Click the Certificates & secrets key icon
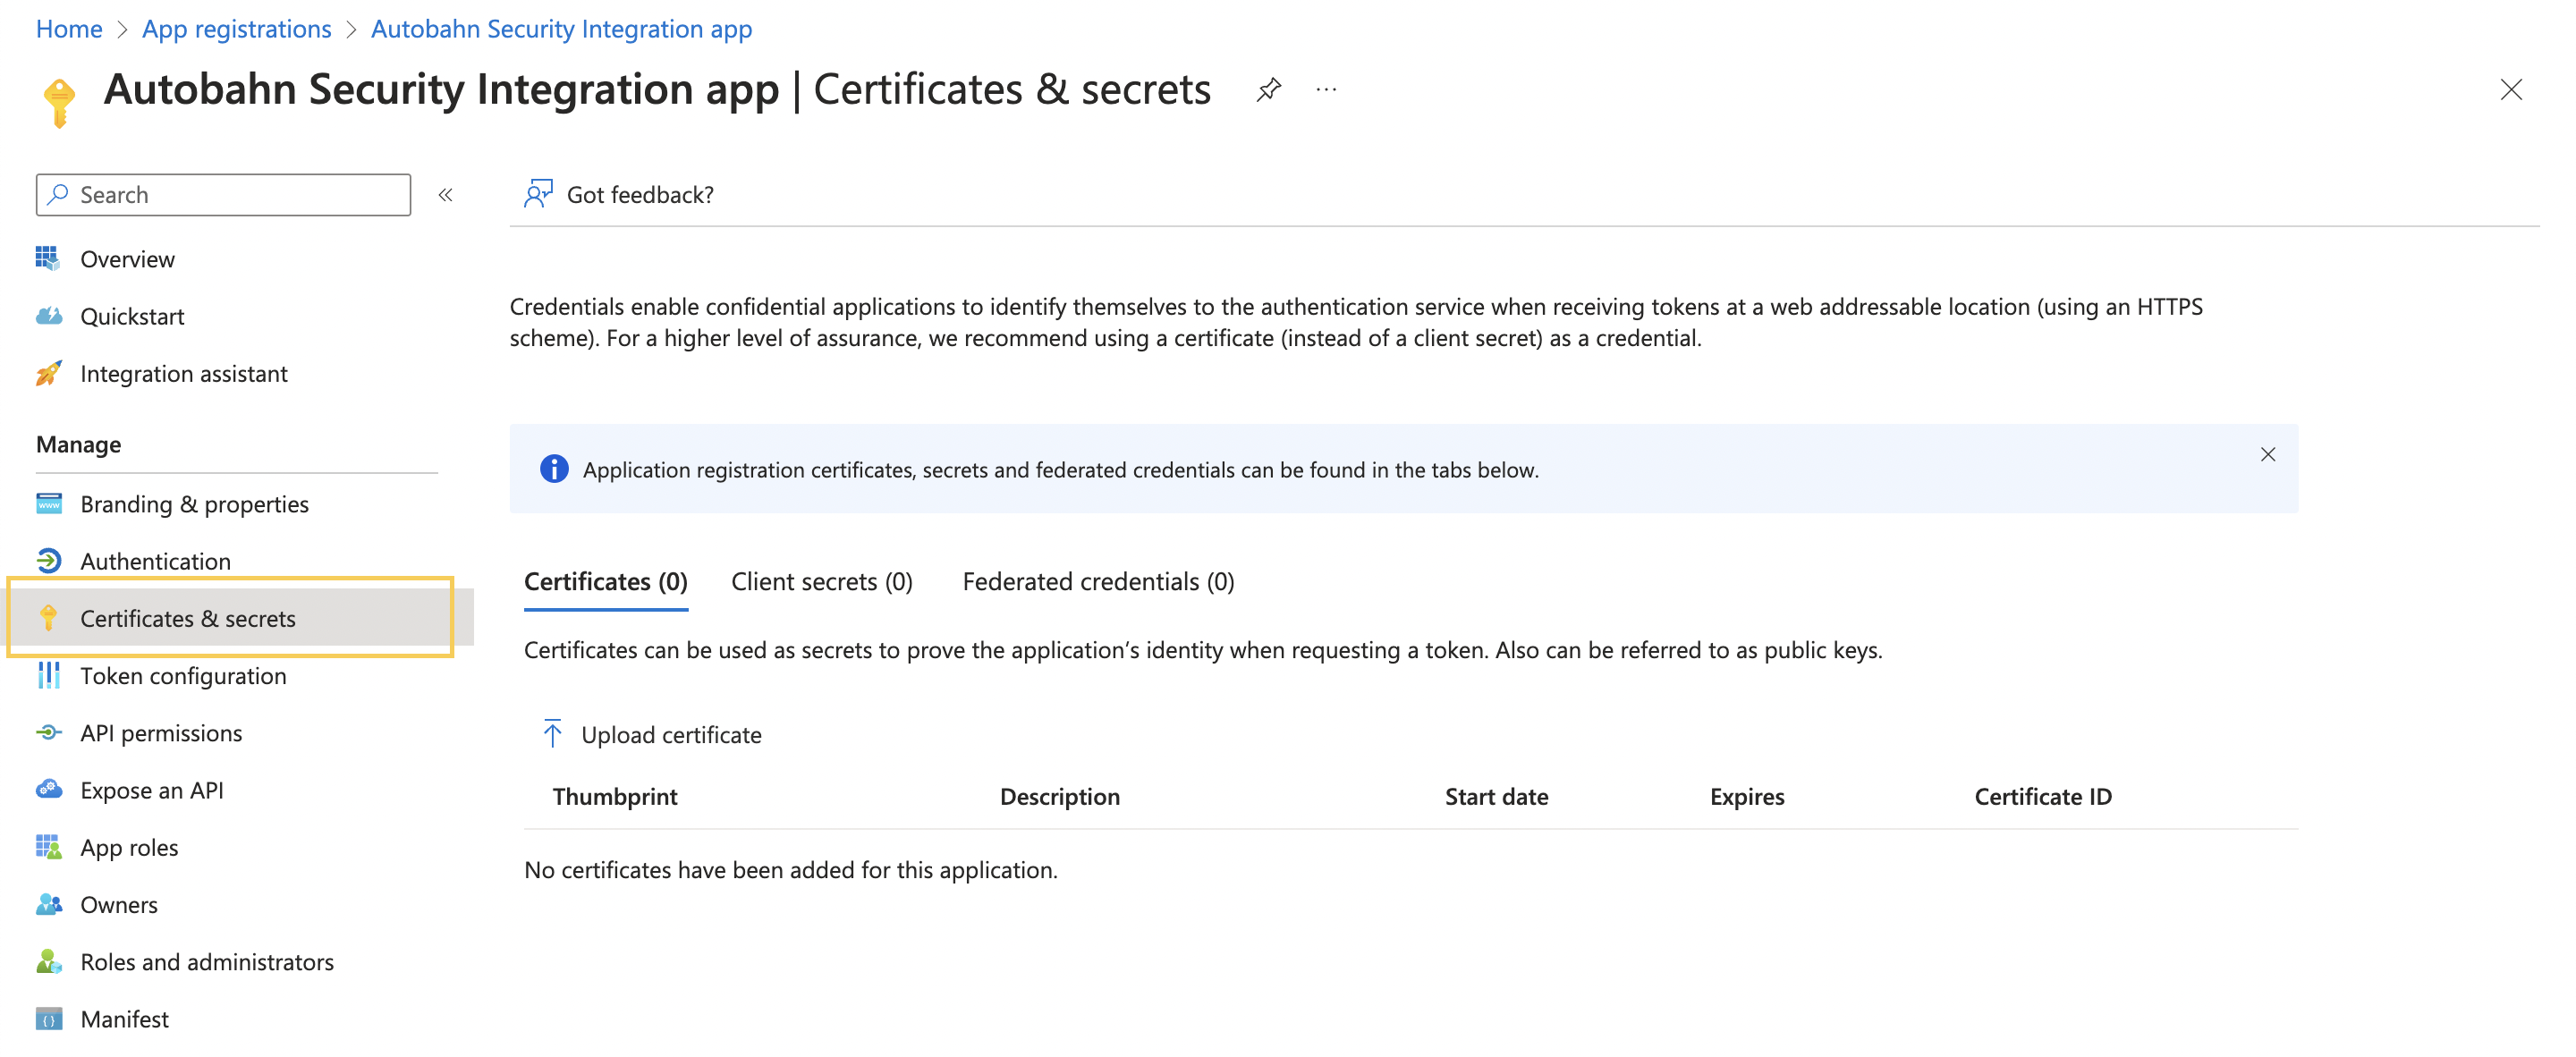Viewport: 2576px width, 1057px height. (x=48, y=618)
